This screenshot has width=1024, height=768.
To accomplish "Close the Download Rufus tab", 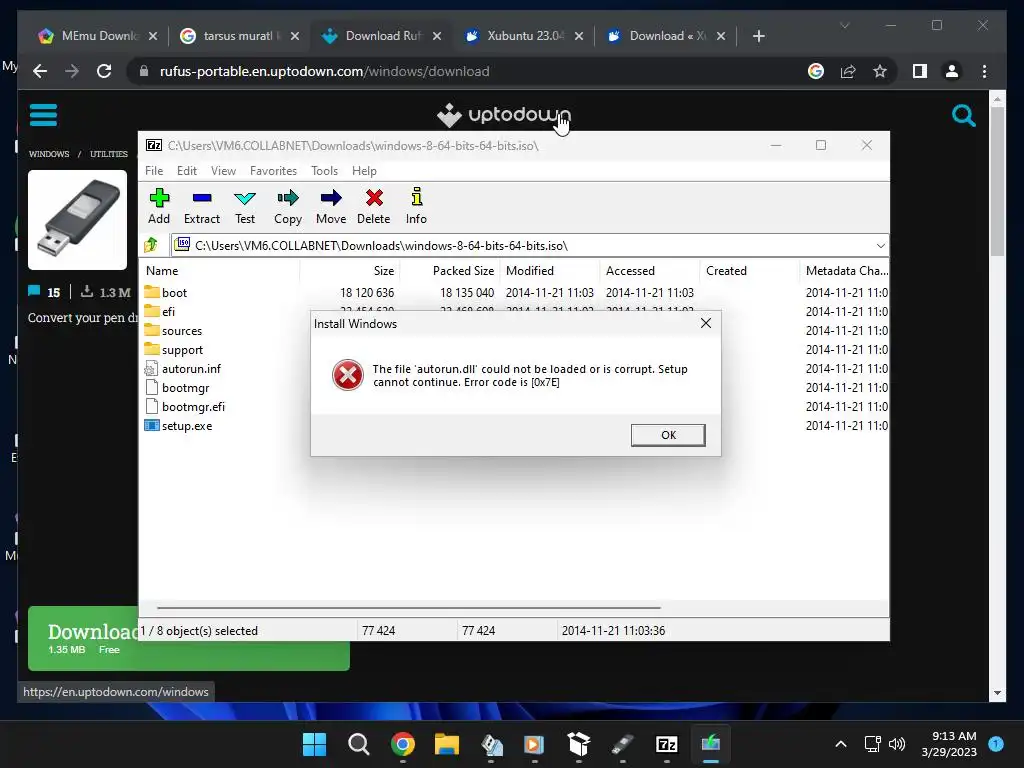I will (437, 36).
